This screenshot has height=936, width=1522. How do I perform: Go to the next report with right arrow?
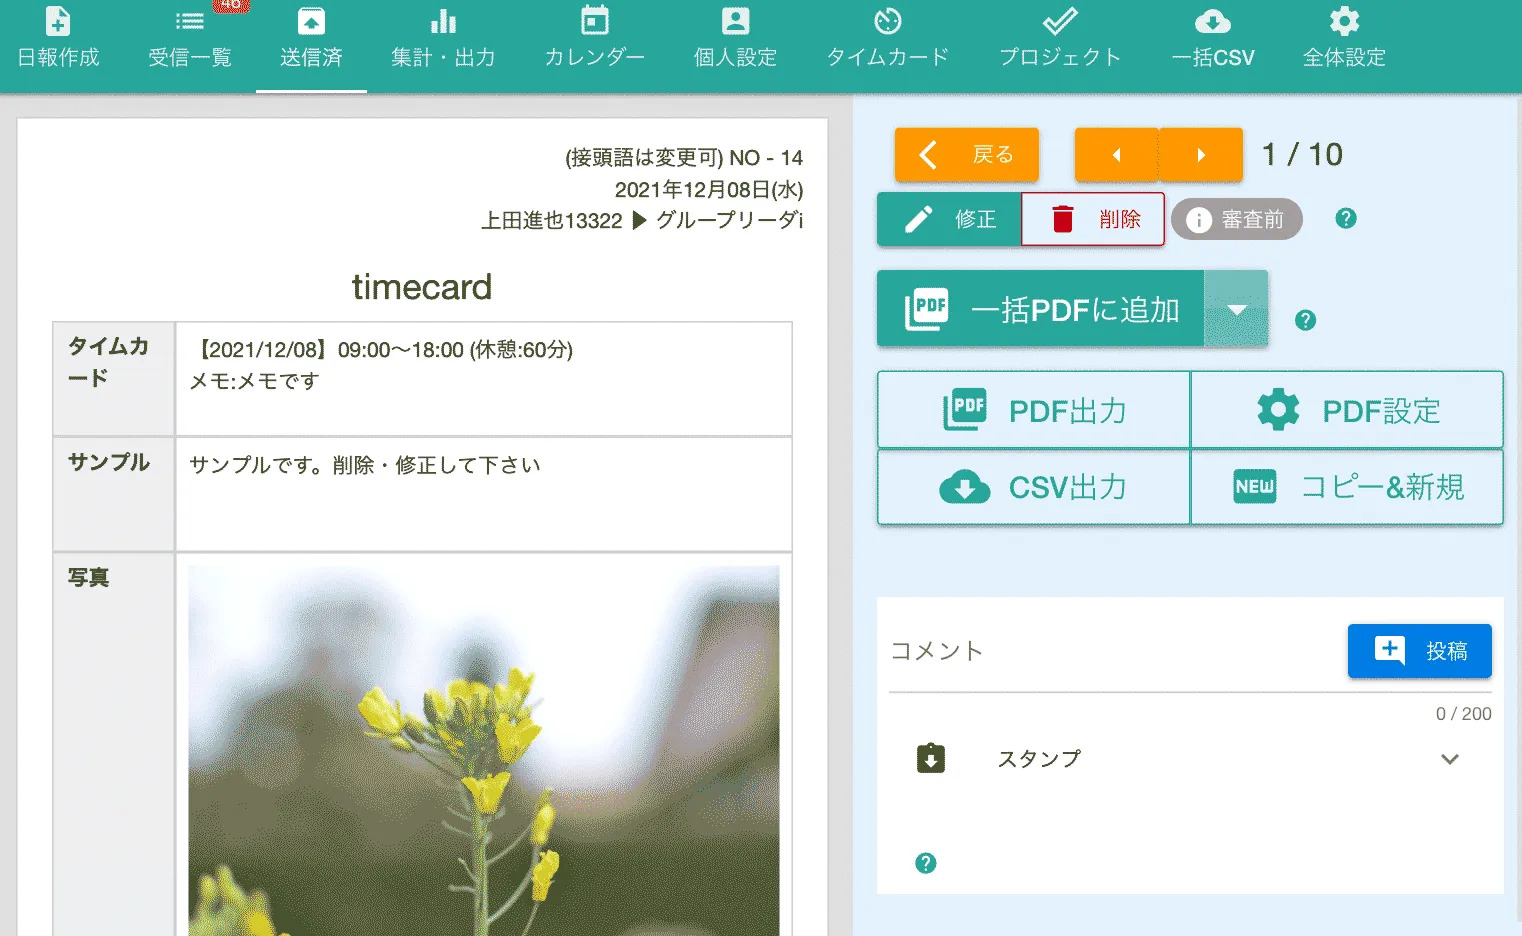(1201, 155)
